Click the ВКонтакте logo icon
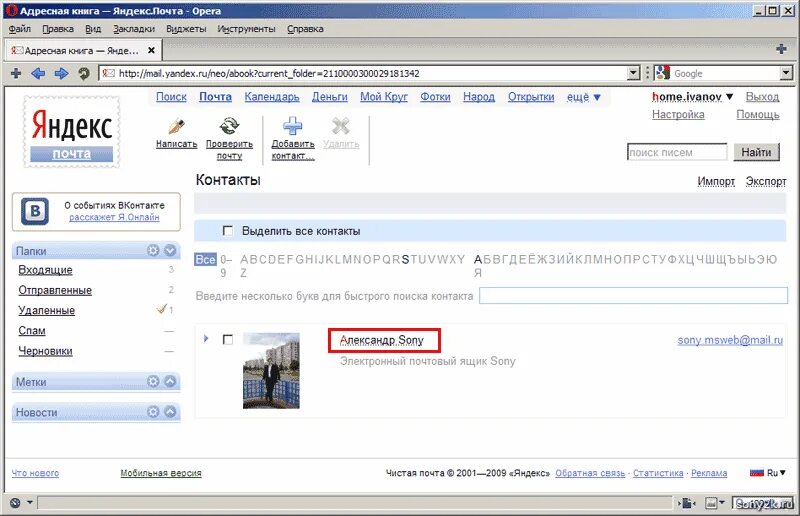Viewport: 800px width, 516px height. [35, 211]
